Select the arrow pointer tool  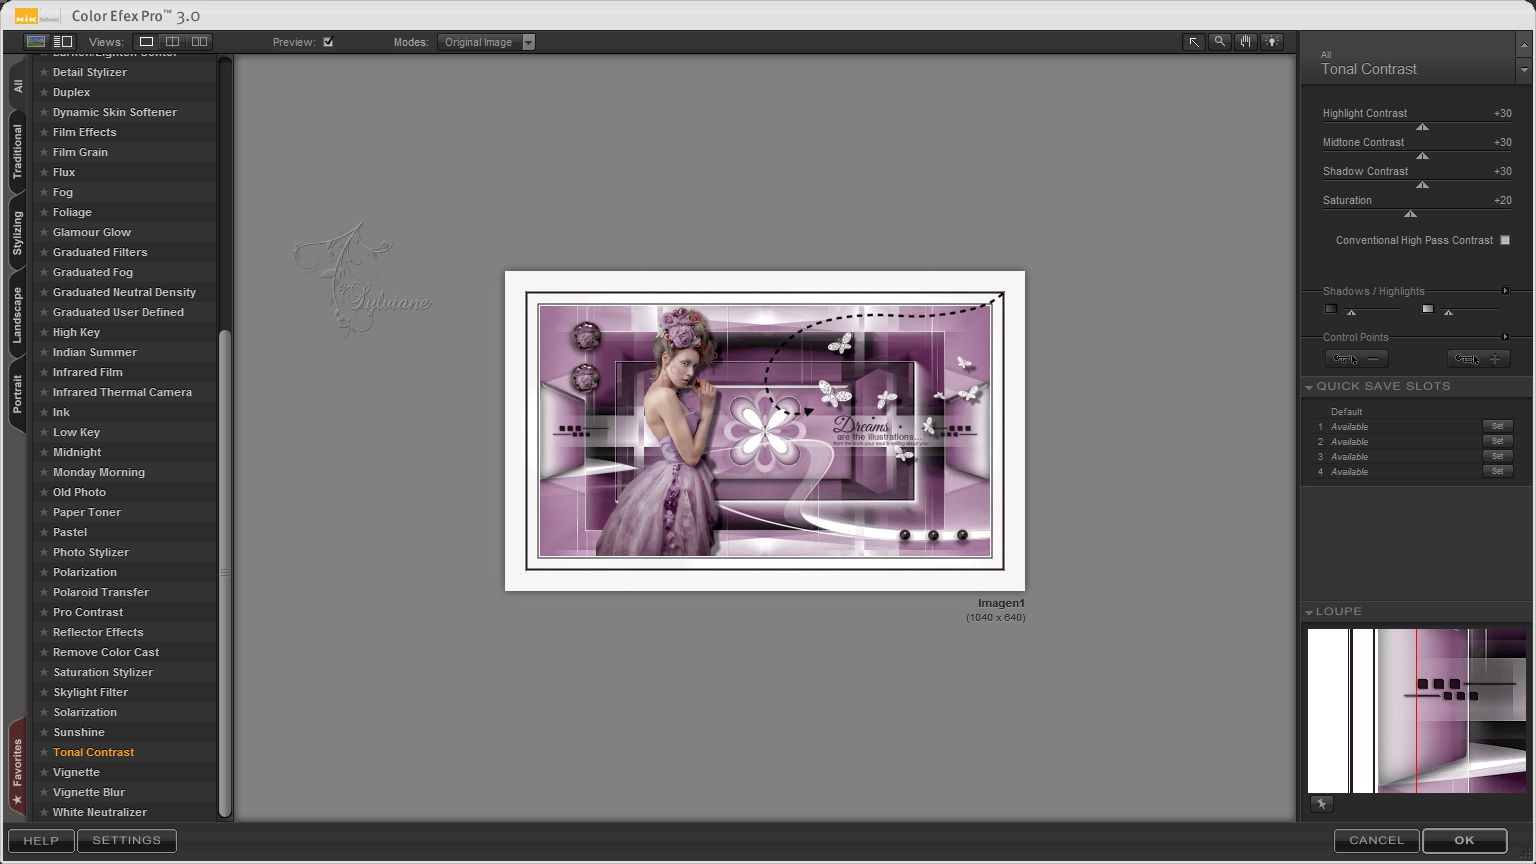(x=1193, y=42)
